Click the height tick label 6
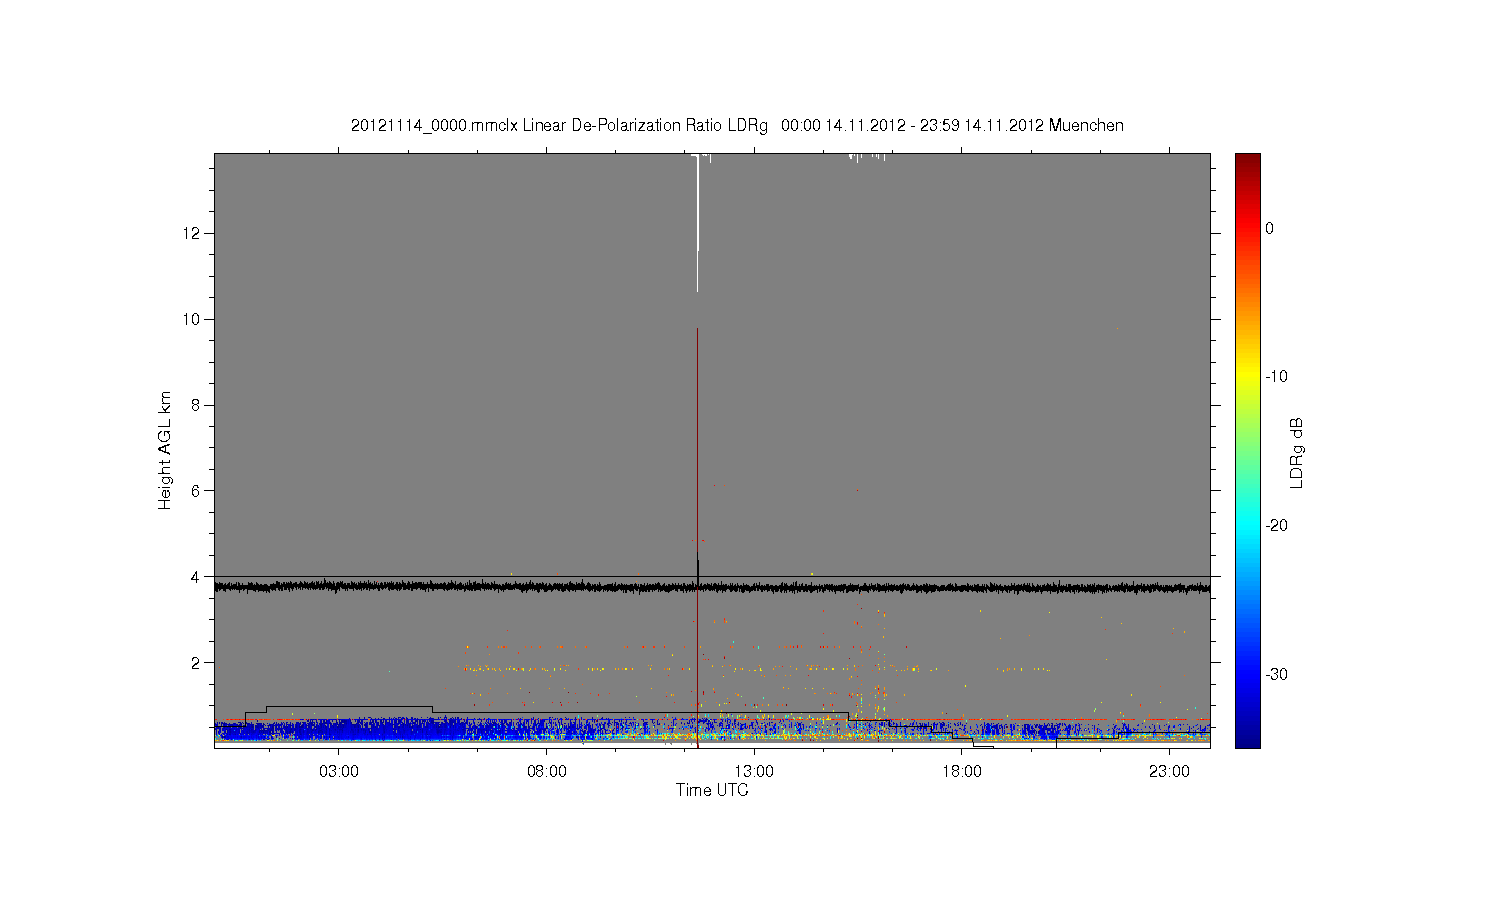Screen dimensions: 1500x900 (197, 490)
